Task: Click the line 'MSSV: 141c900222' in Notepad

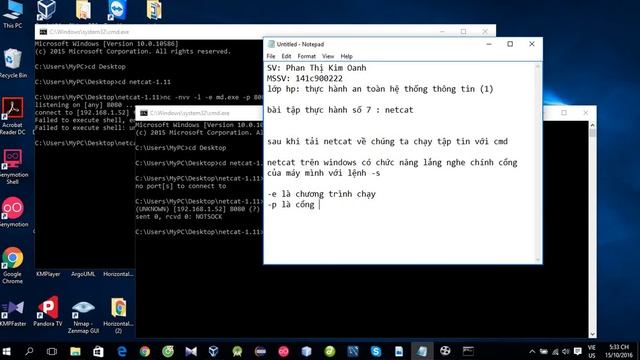Action: (x=304, y=78)
